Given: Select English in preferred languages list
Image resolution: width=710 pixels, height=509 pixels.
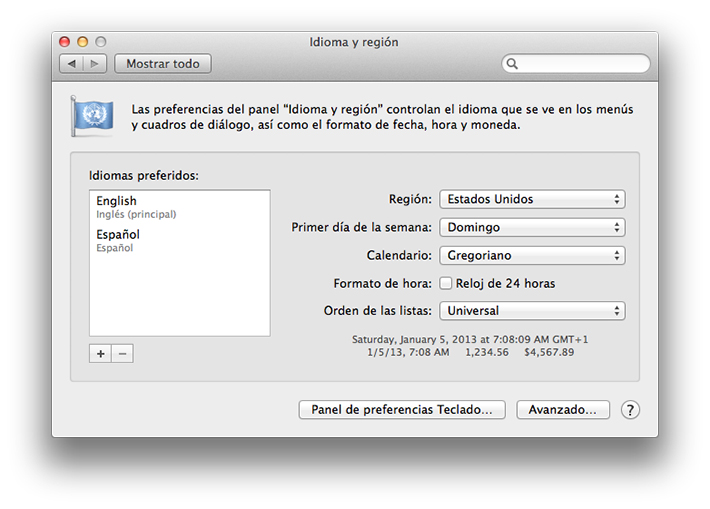Looking at the screenshot, I should (180, 207).
